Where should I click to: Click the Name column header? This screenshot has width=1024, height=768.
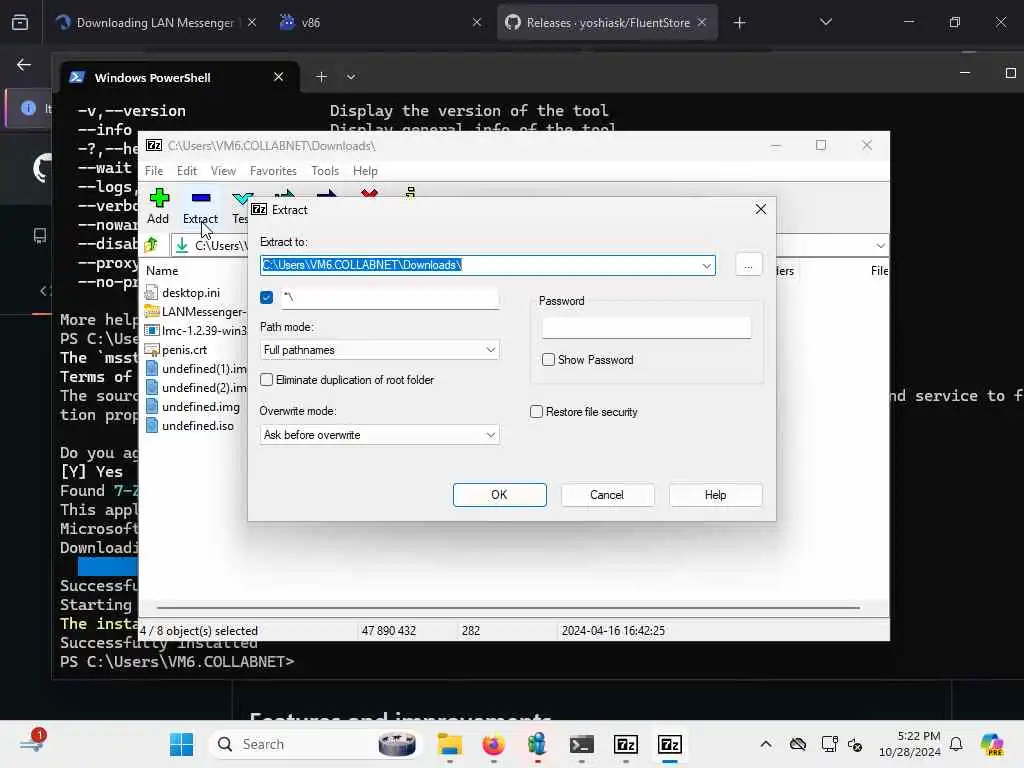pyautogui.click(x=163, y=271)
